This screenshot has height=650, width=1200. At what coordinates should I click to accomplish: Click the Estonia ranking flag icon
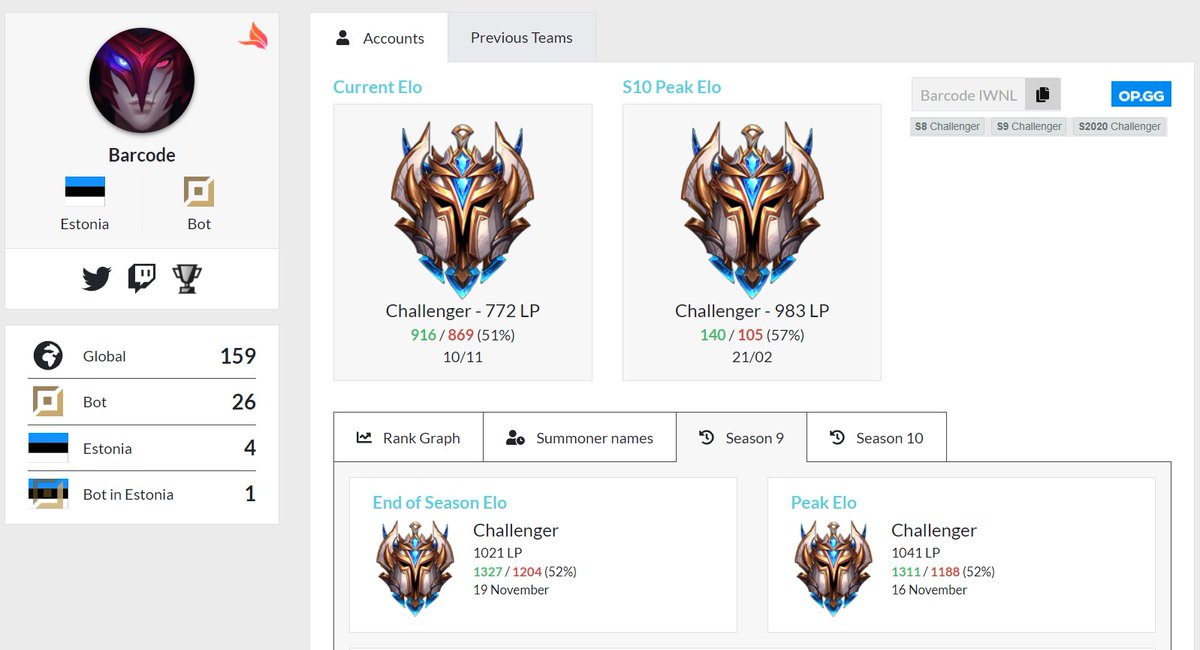point(48,447)
